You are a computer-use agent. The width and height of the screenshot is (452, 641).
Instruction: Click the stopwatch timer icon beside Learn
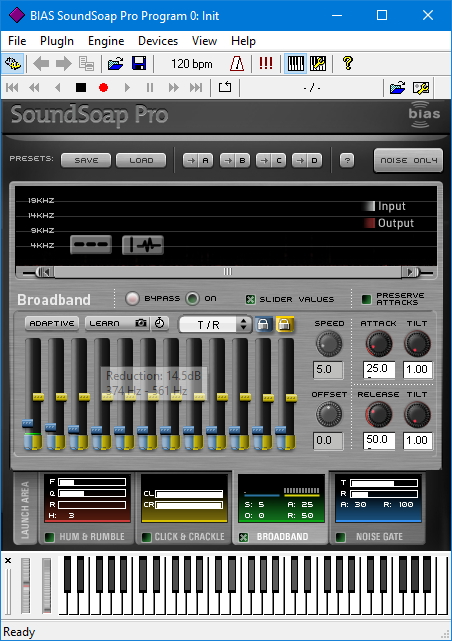tap(159, 323)
